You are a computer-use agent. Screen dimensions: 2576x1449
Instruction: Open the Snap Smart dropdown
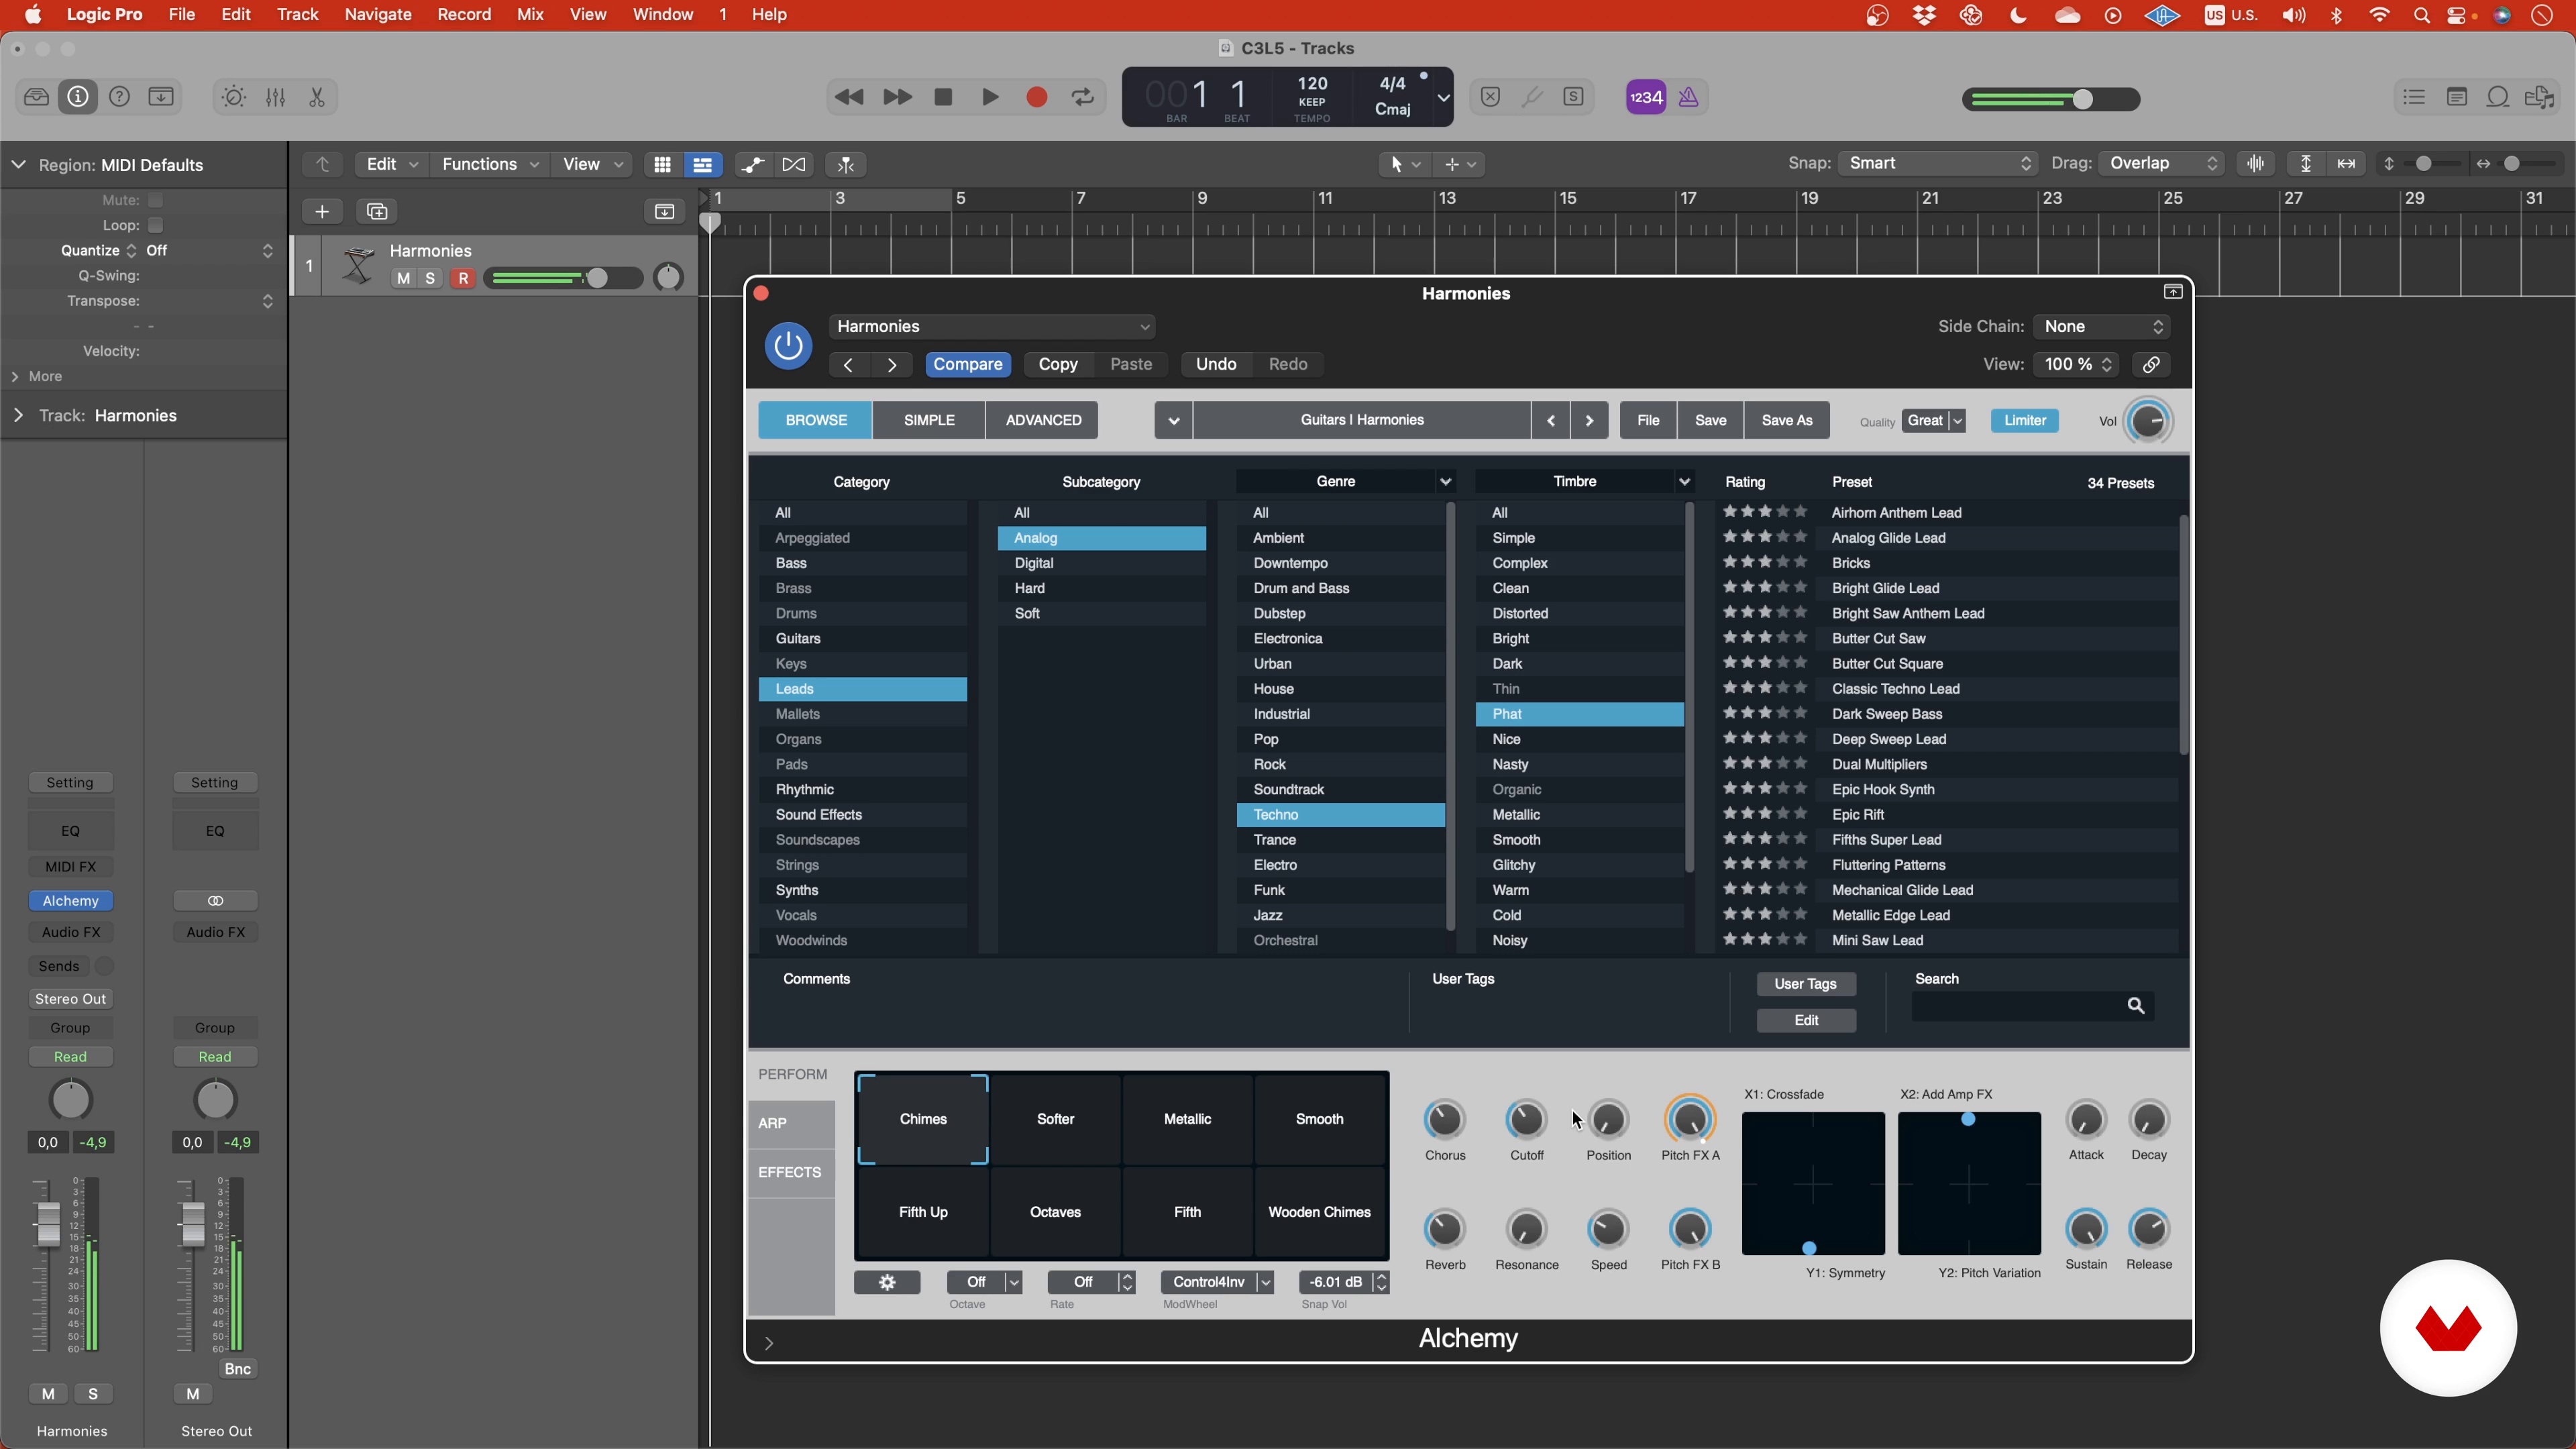(x=1937, y=163)
